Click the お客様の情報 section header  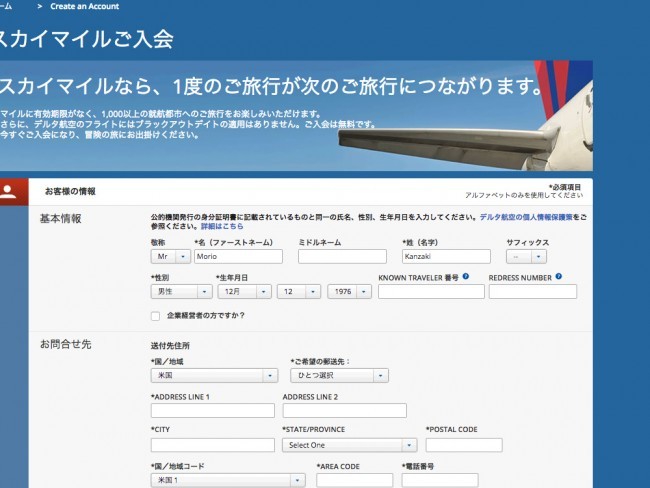(70, 191)
